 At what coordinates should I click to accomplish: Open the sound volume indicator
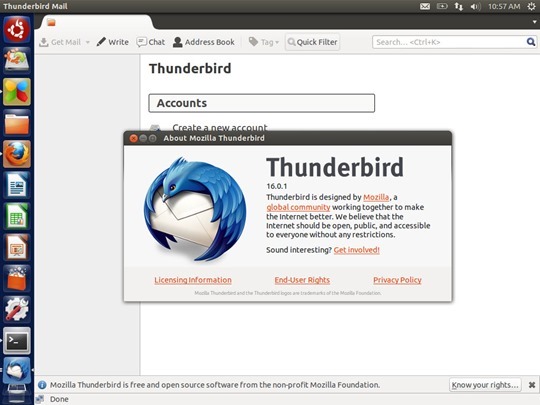coord(475,6)
